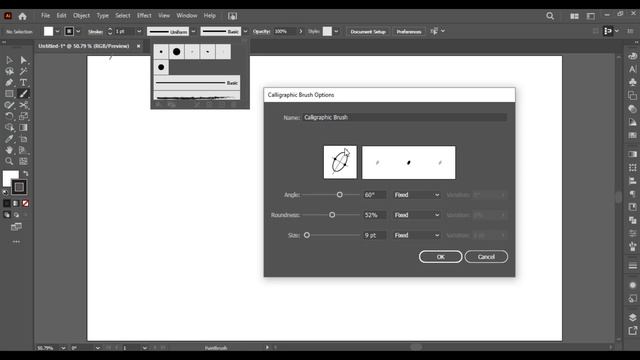Click the Document Setup button
Screen dimensions: 640x360
pyautogui.click(x=368, y=31)
